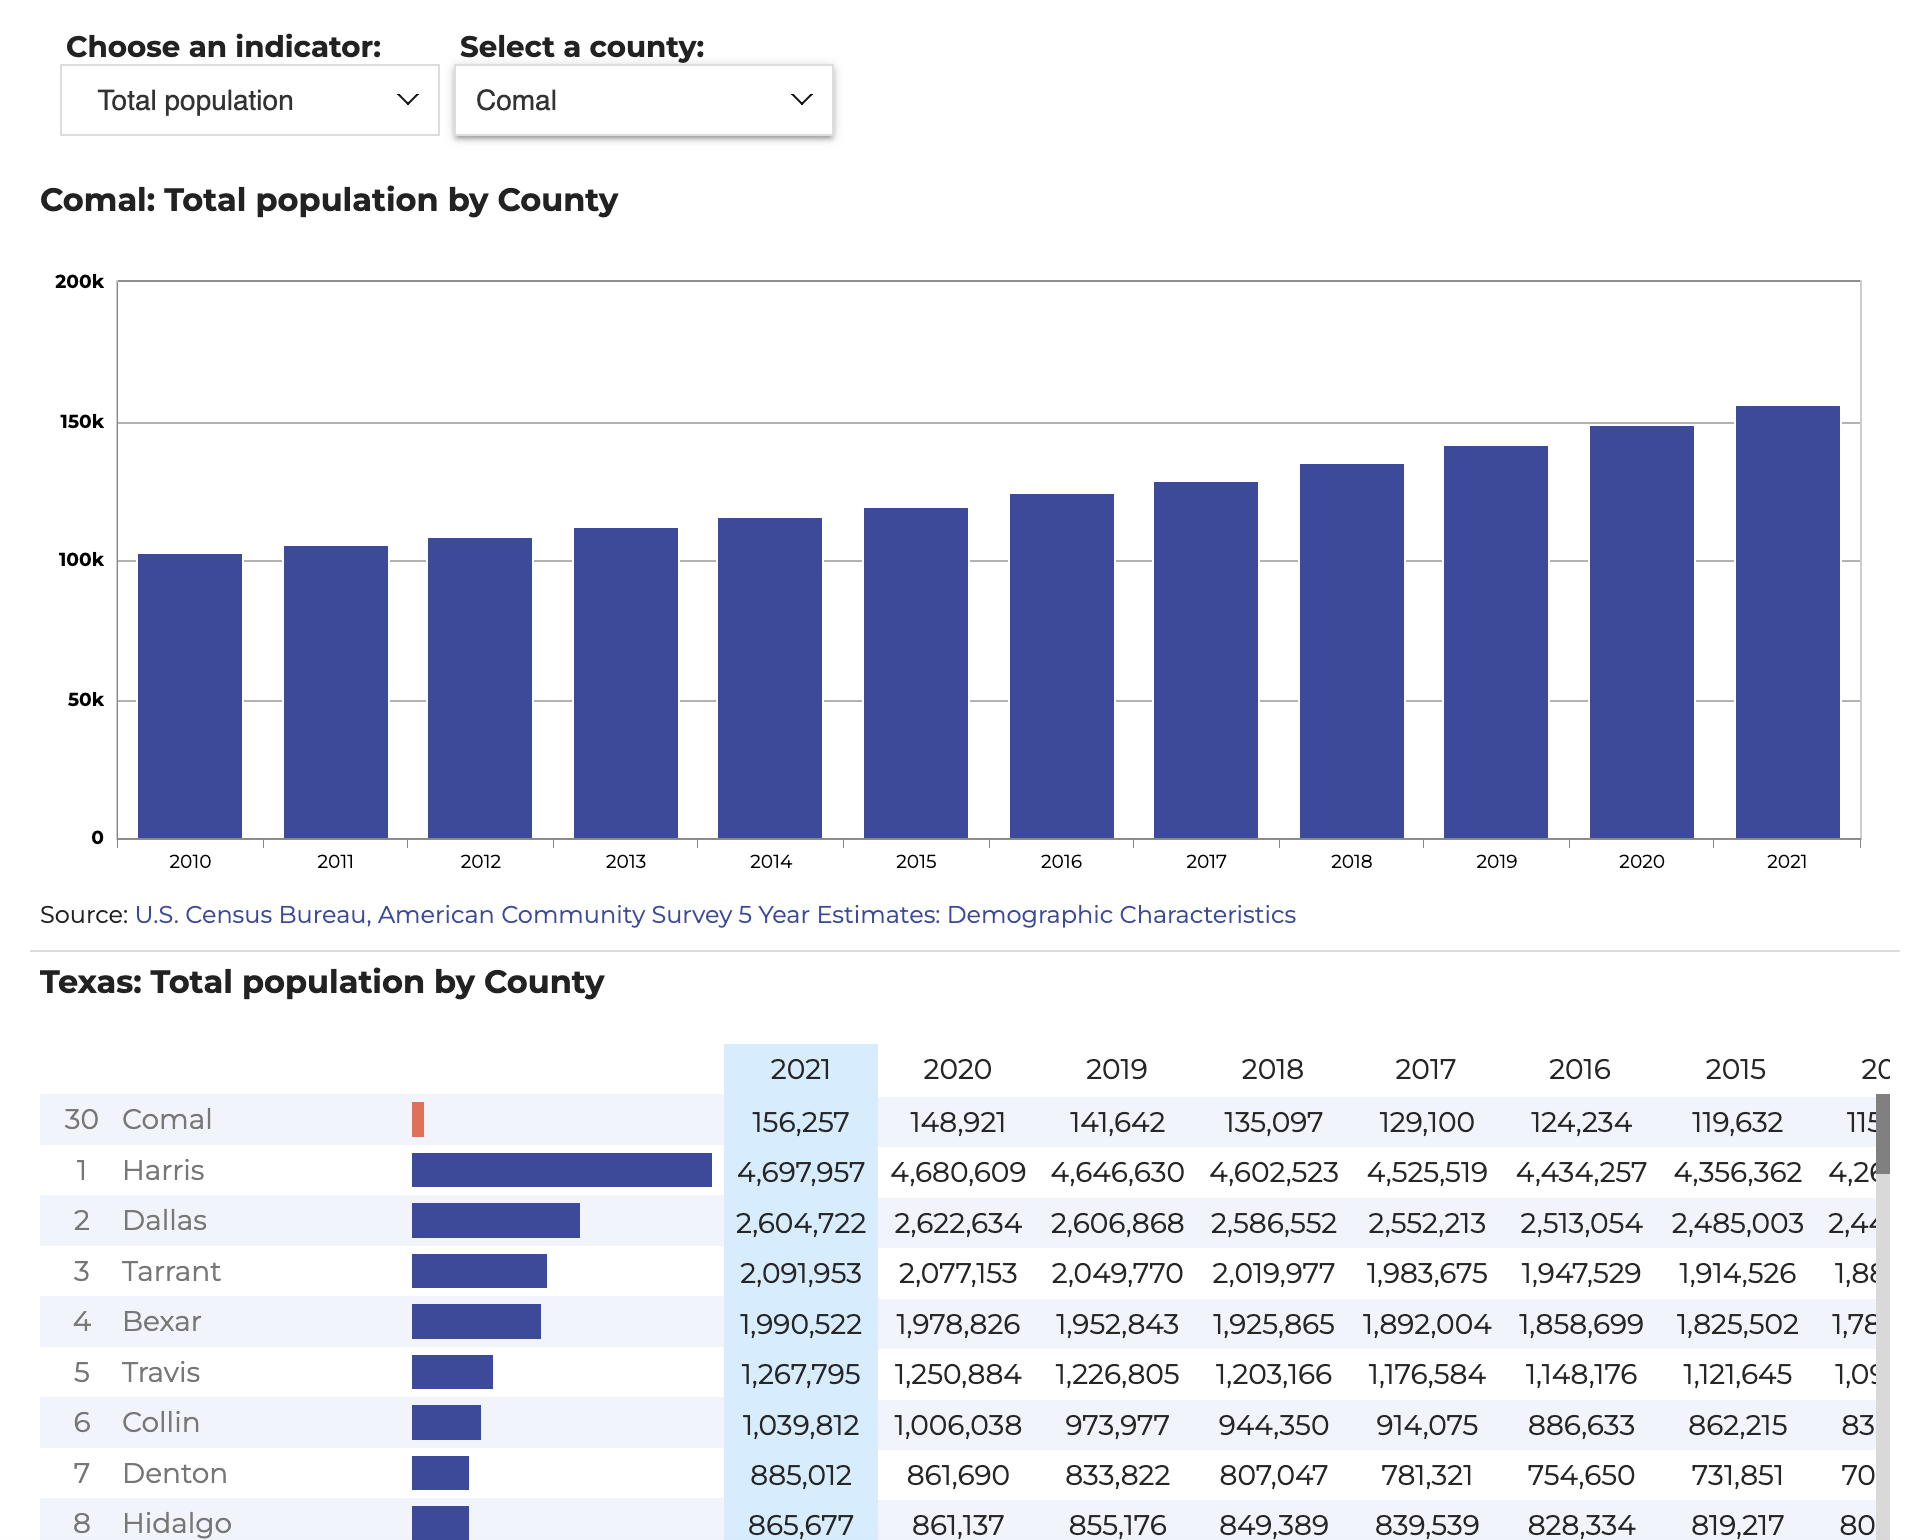Click the Denton county name

click(174, 1473)
